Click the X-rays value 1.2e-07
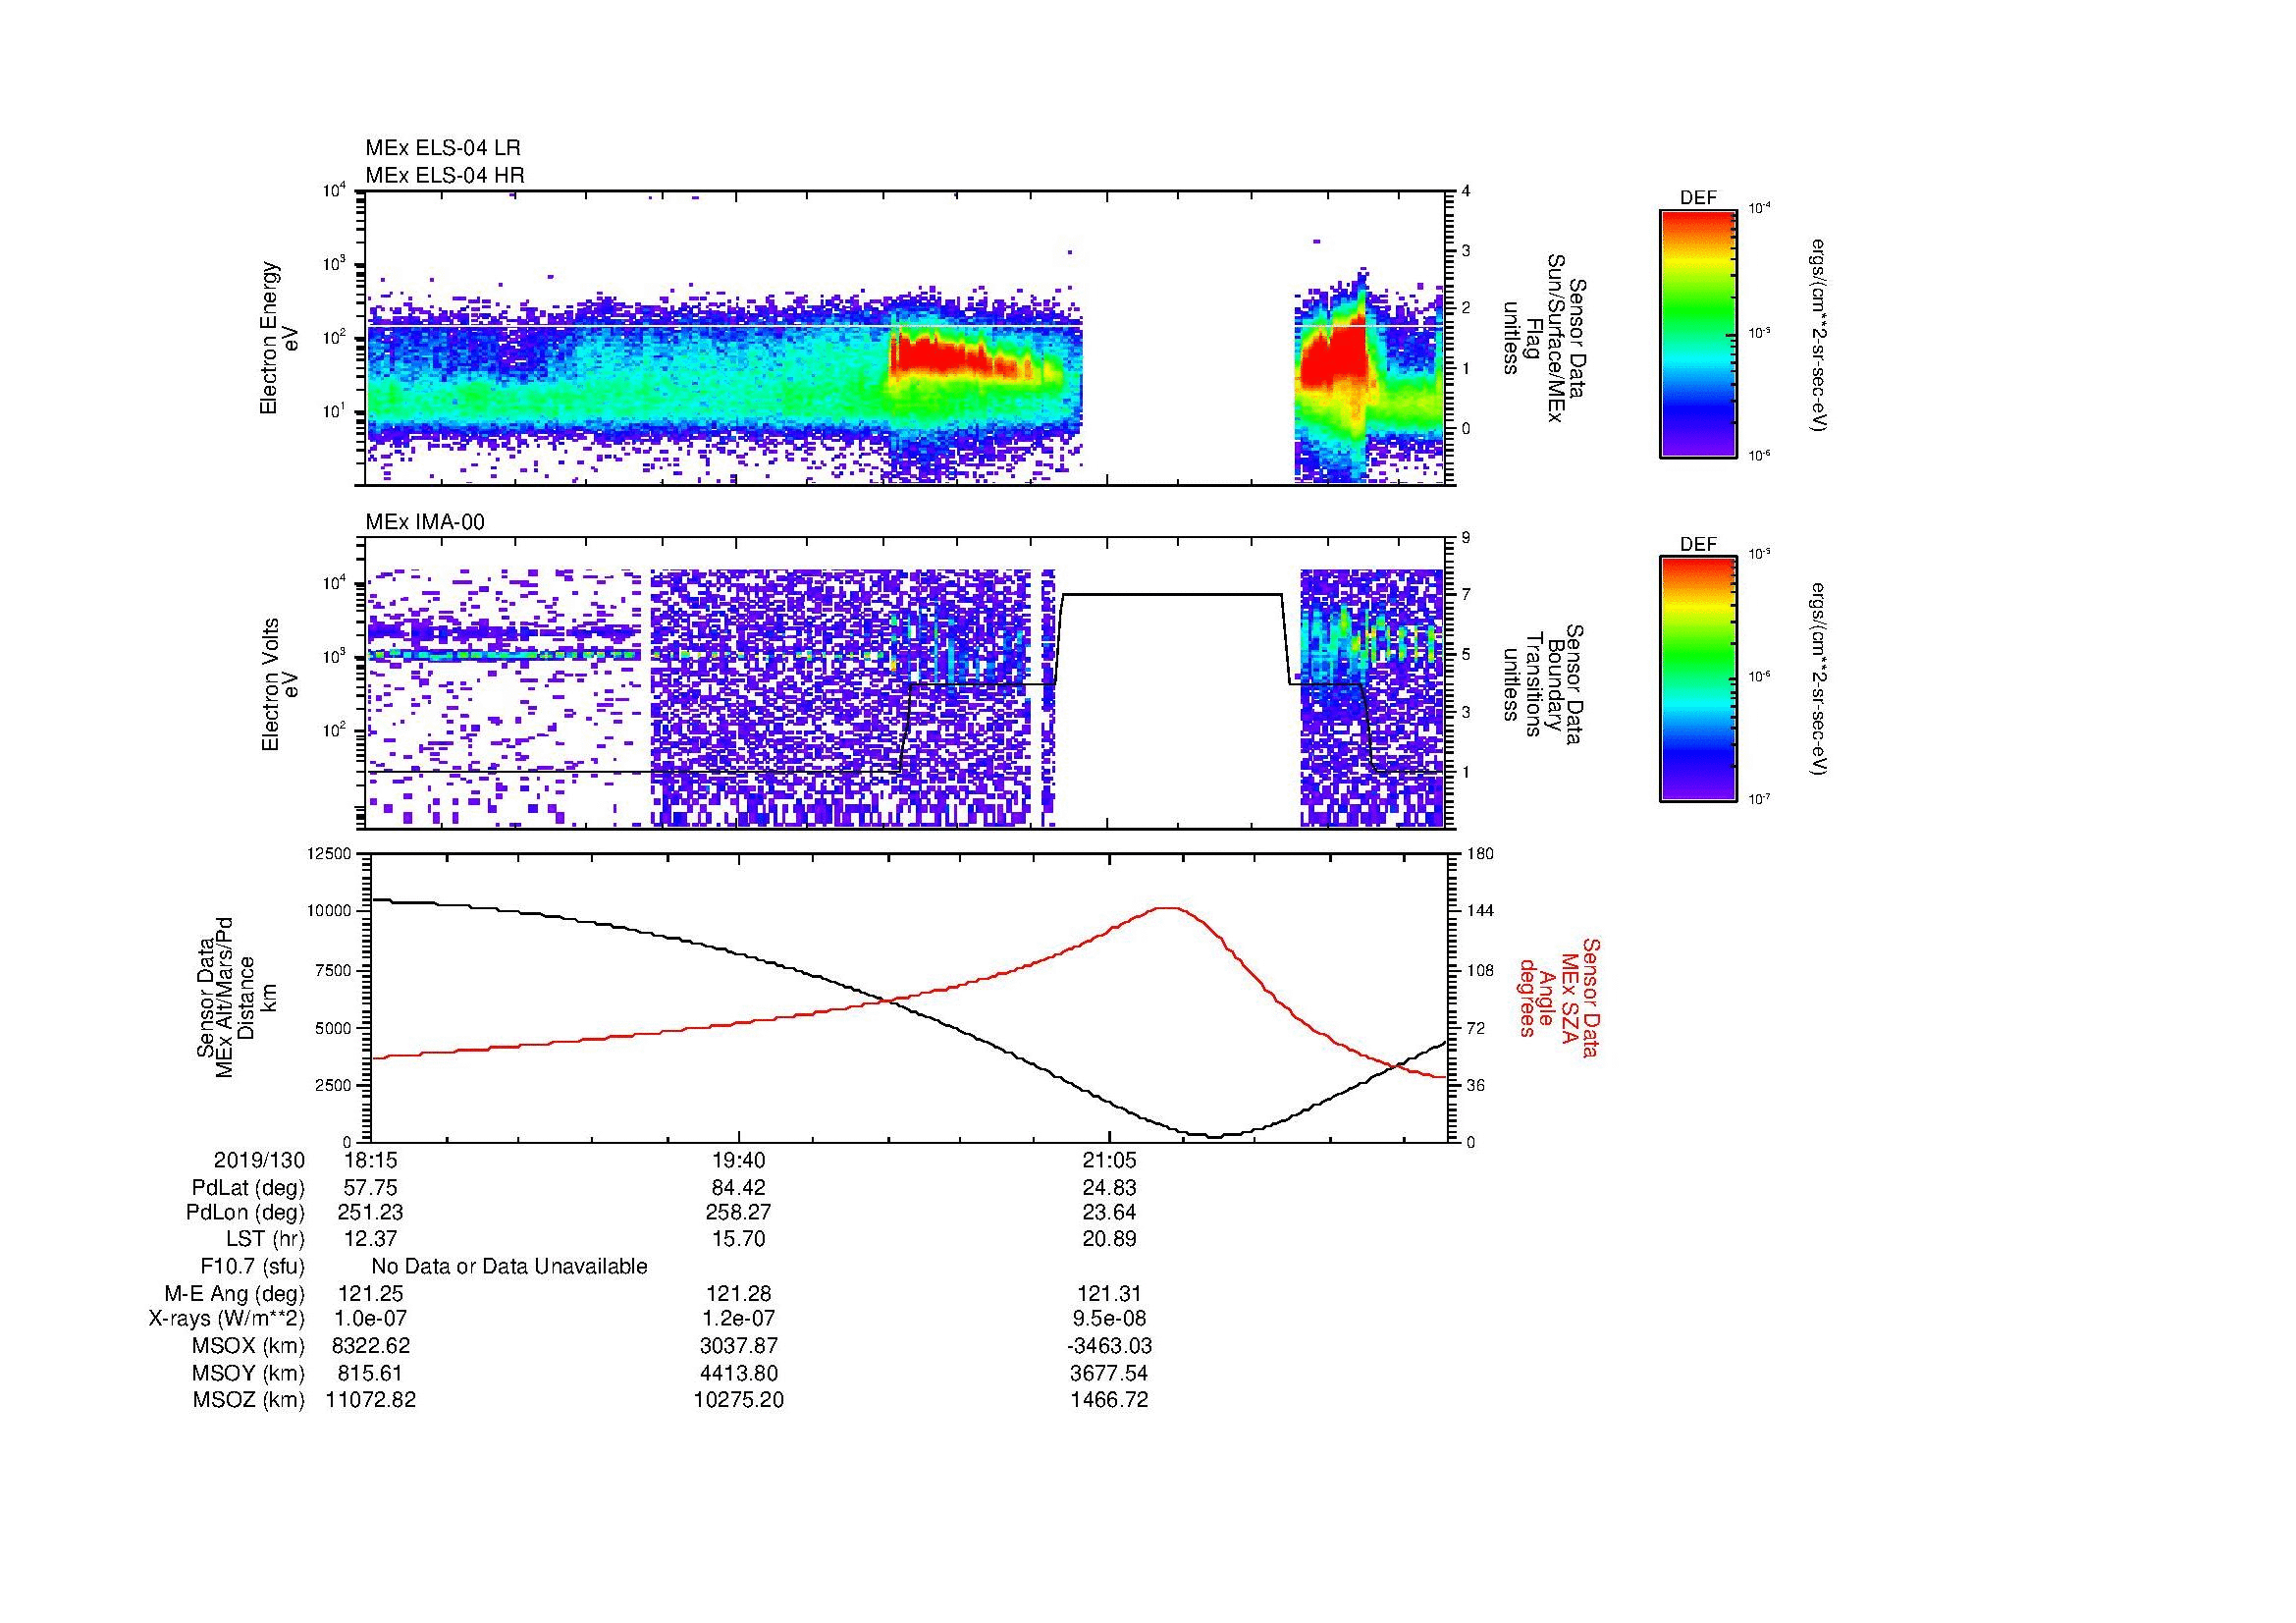The image size is (2296, 1623). [739, 1319]
